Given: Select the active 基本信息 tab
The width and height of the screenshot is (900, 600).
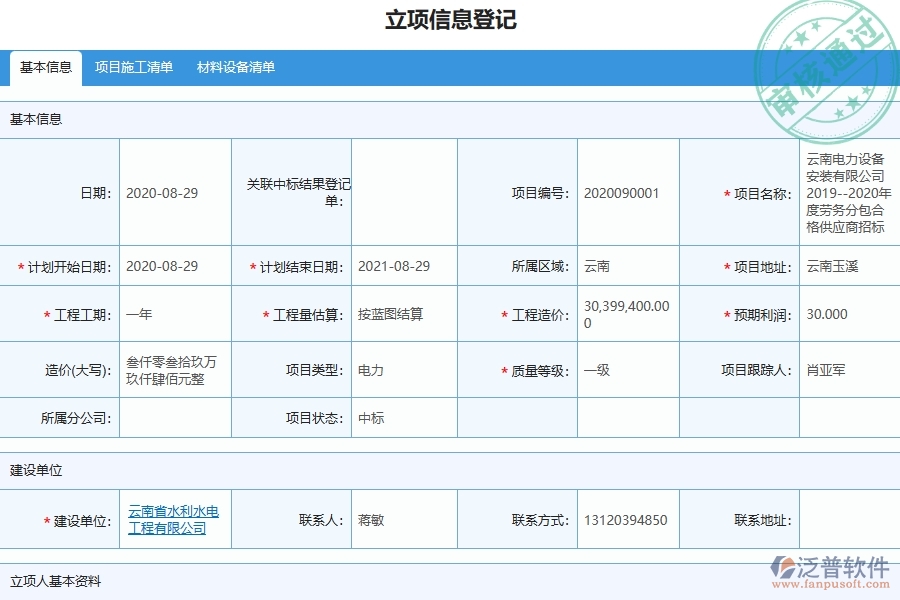Looking at the screenshot, I should coord(42,68).
